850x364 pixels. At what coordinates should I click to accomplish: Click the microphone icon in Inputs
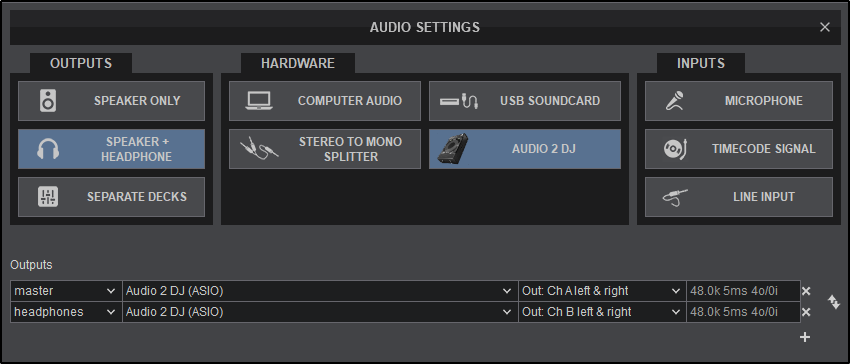point(675,101)
